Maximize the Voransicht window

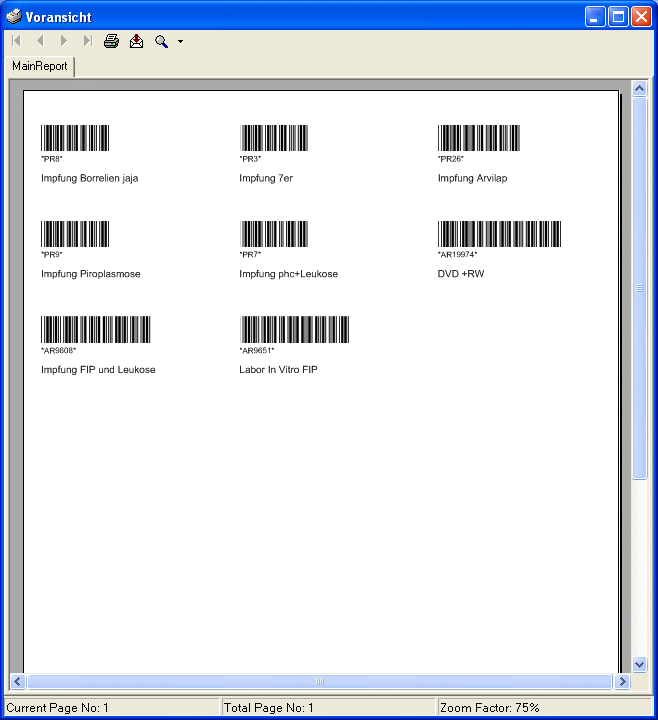pos(619,17)
